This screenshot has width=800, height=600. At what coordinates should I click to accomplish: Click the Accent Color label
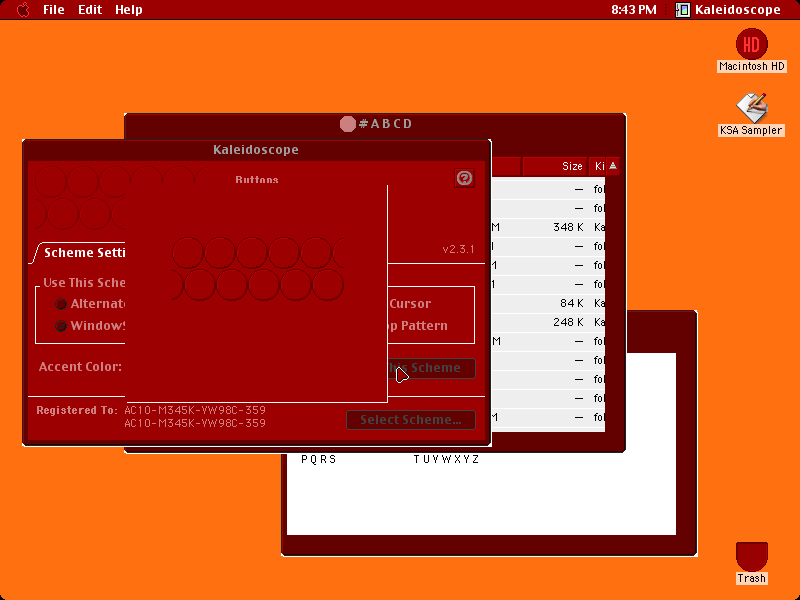click(x=80, y=367)
